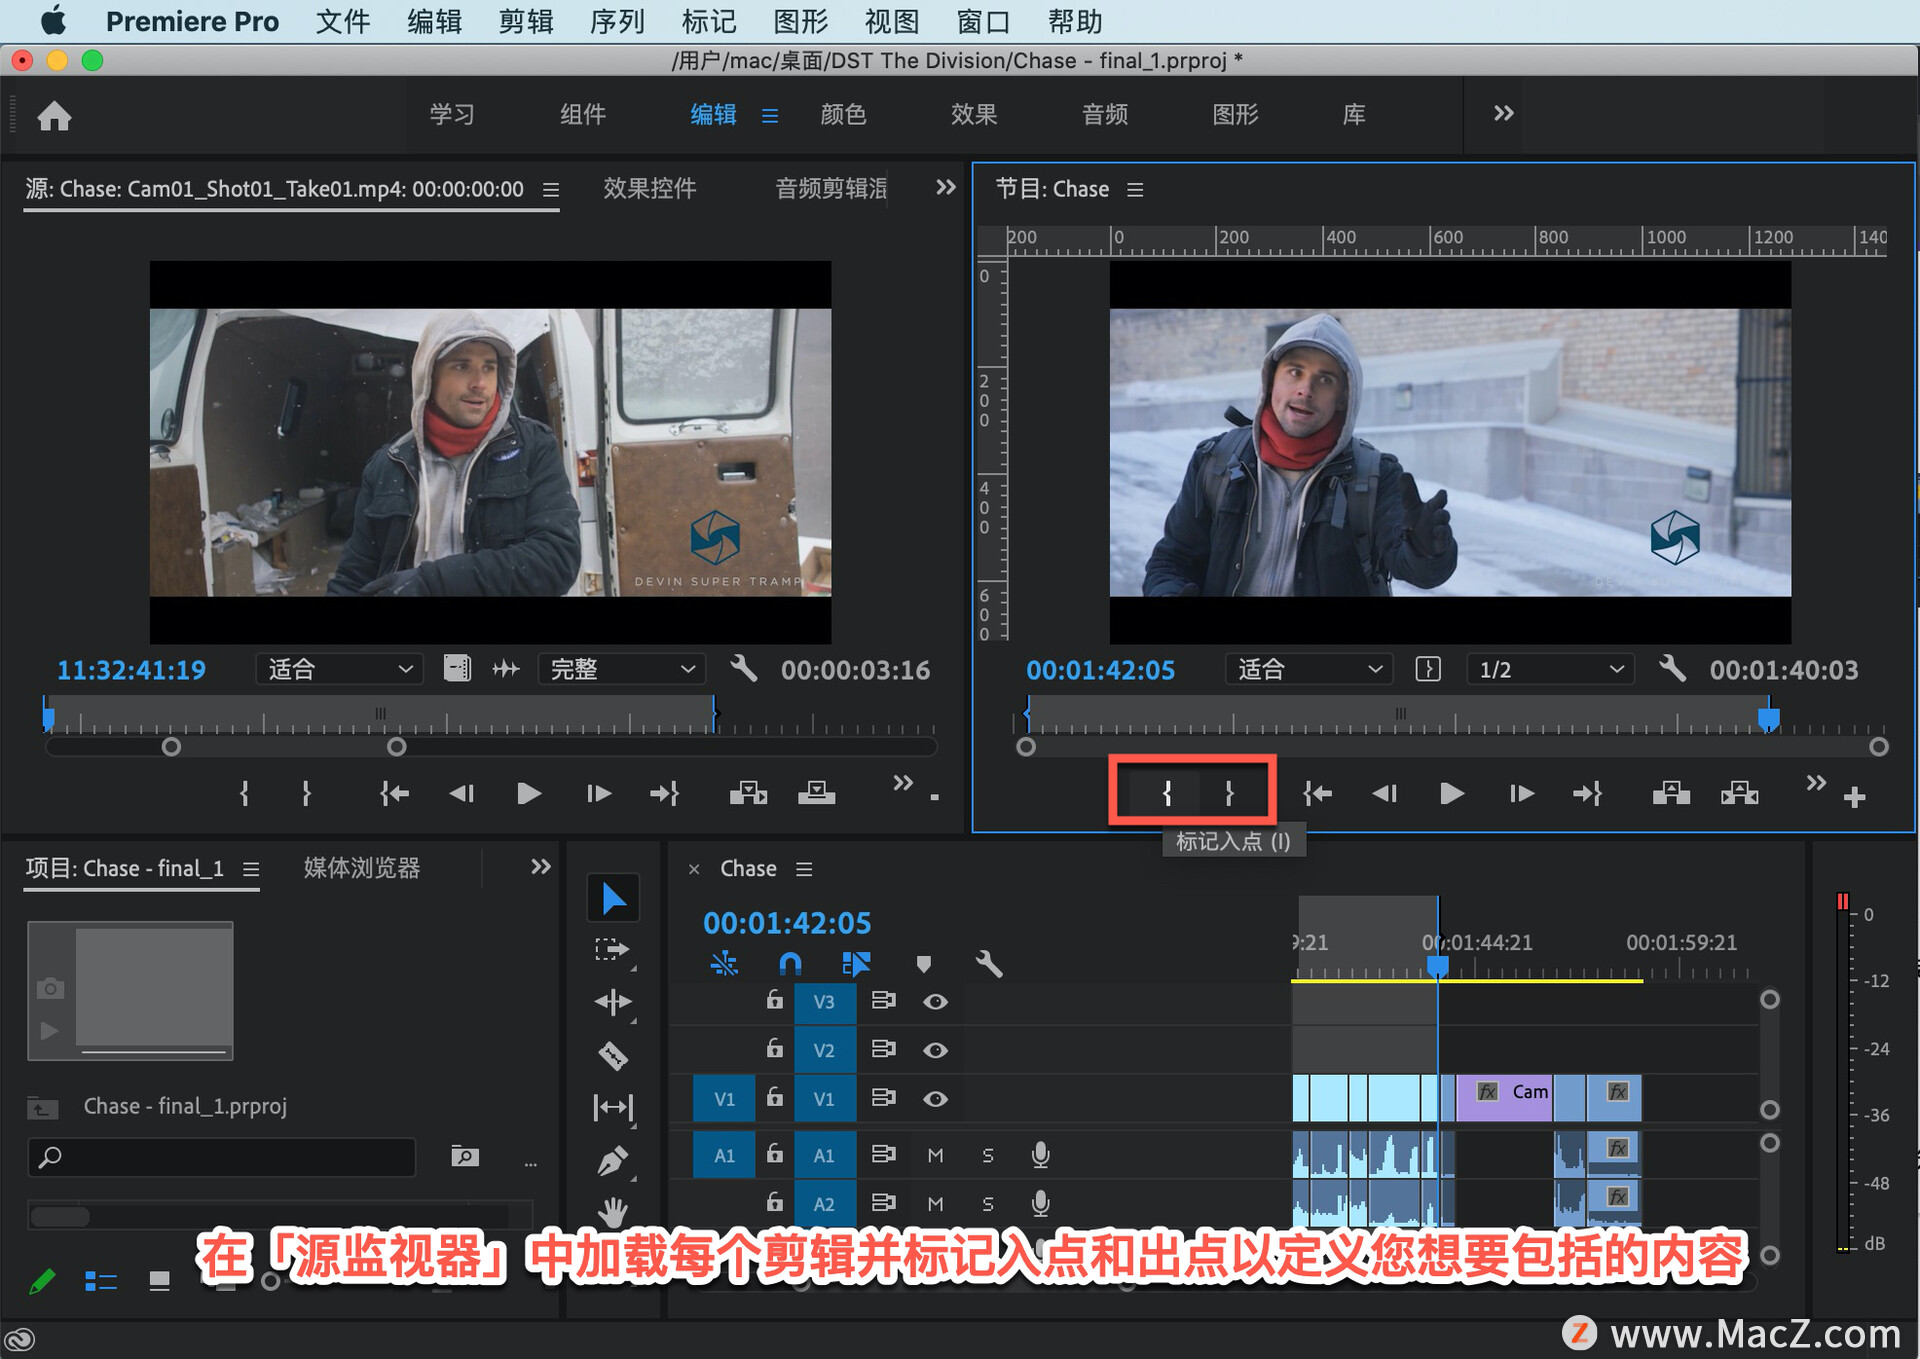Hide track V2 using eye icon
The image size is (1920, 1359).
pos(935,1050)
